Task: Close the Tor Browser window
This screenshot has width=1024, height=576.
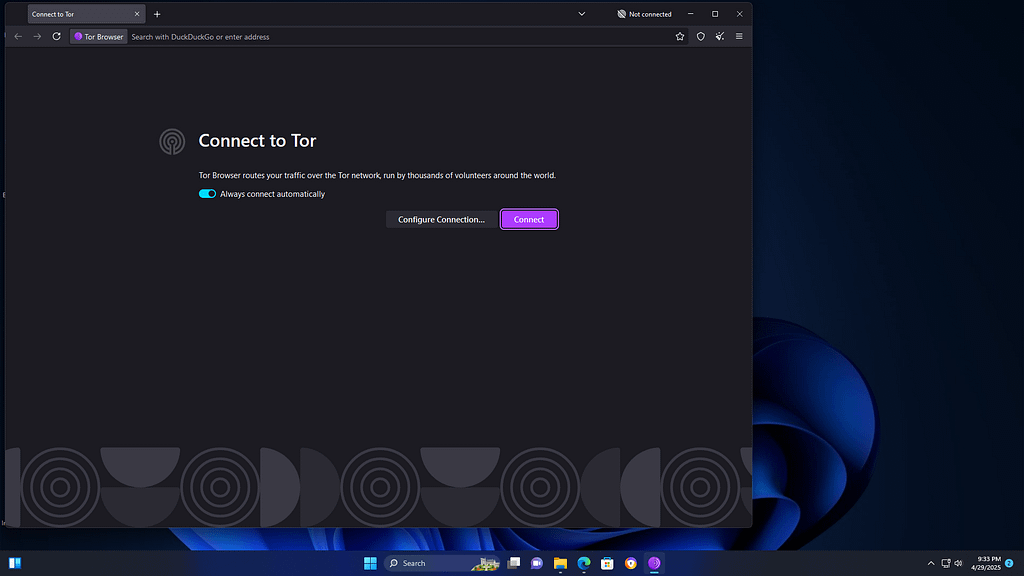Action: pyautogui.click(x=739, y=14)
